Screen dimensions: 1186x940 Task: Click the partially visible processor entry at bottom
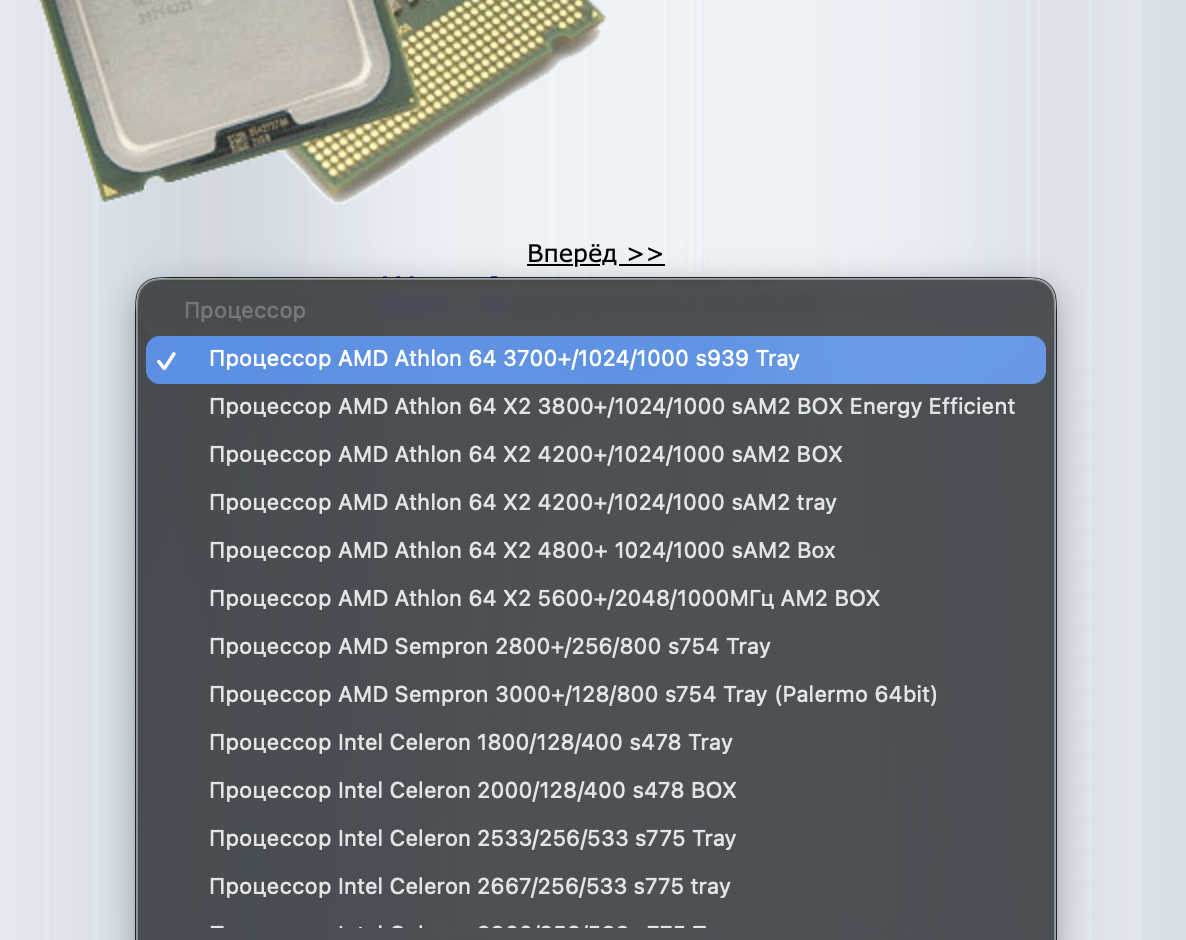(x=470, y=934)
